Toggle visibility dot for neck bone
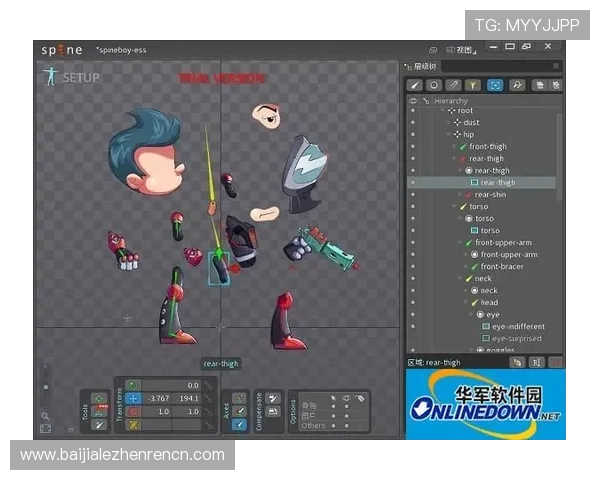Screen dimensions: 600x480 (412, 279)
